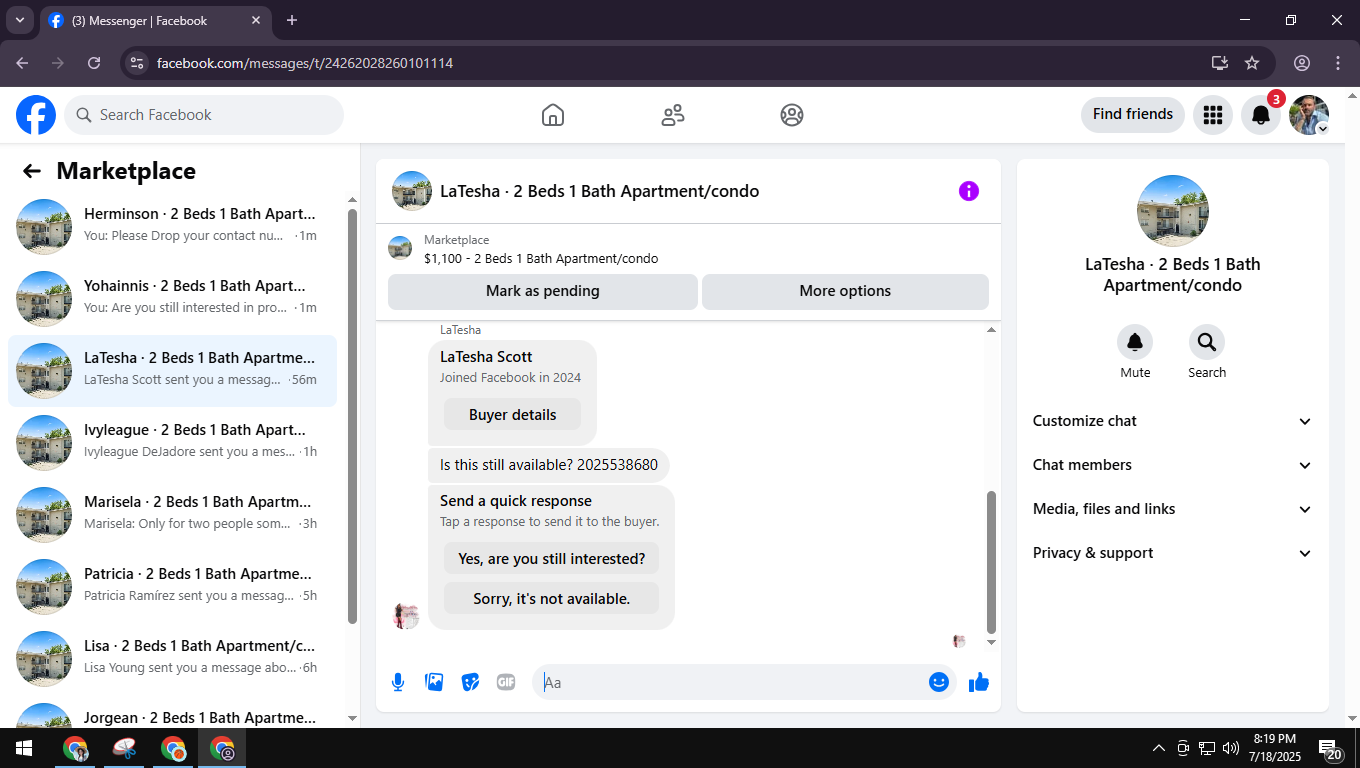Bookmark this page with star icon
This screenshot has width=1360, height=768.
pyautogui.click(x=1252, y=63)
